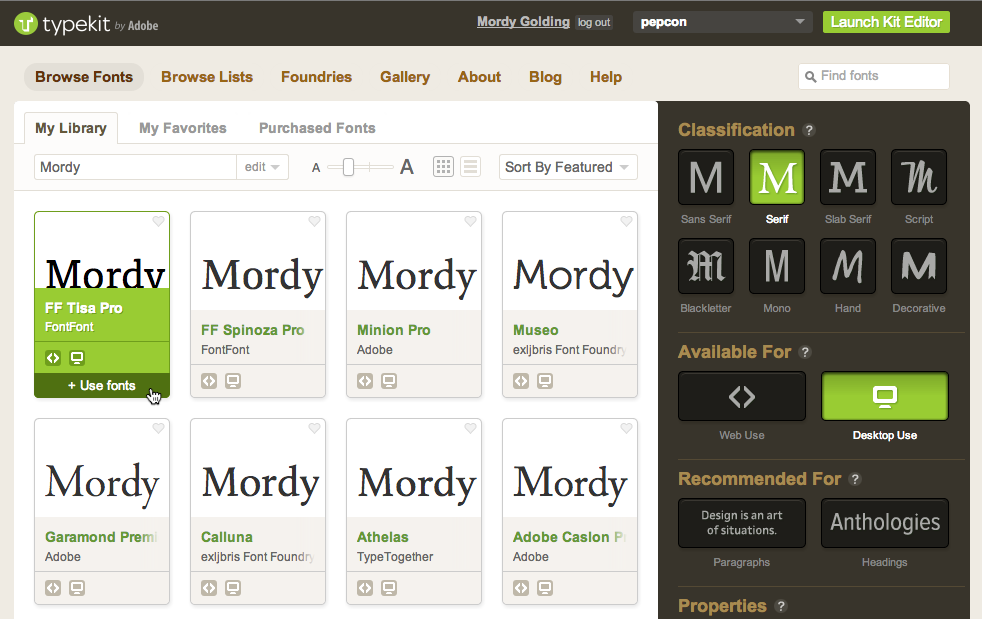Open the Browse Lists menu

coord(207,77)
